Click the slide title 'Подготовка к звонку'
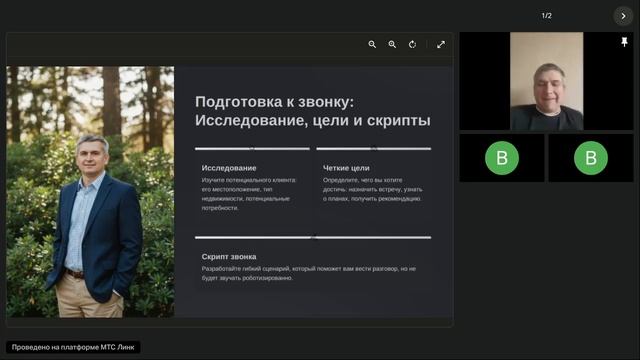This screenshot has height=360, width=640. click(274, 102)
